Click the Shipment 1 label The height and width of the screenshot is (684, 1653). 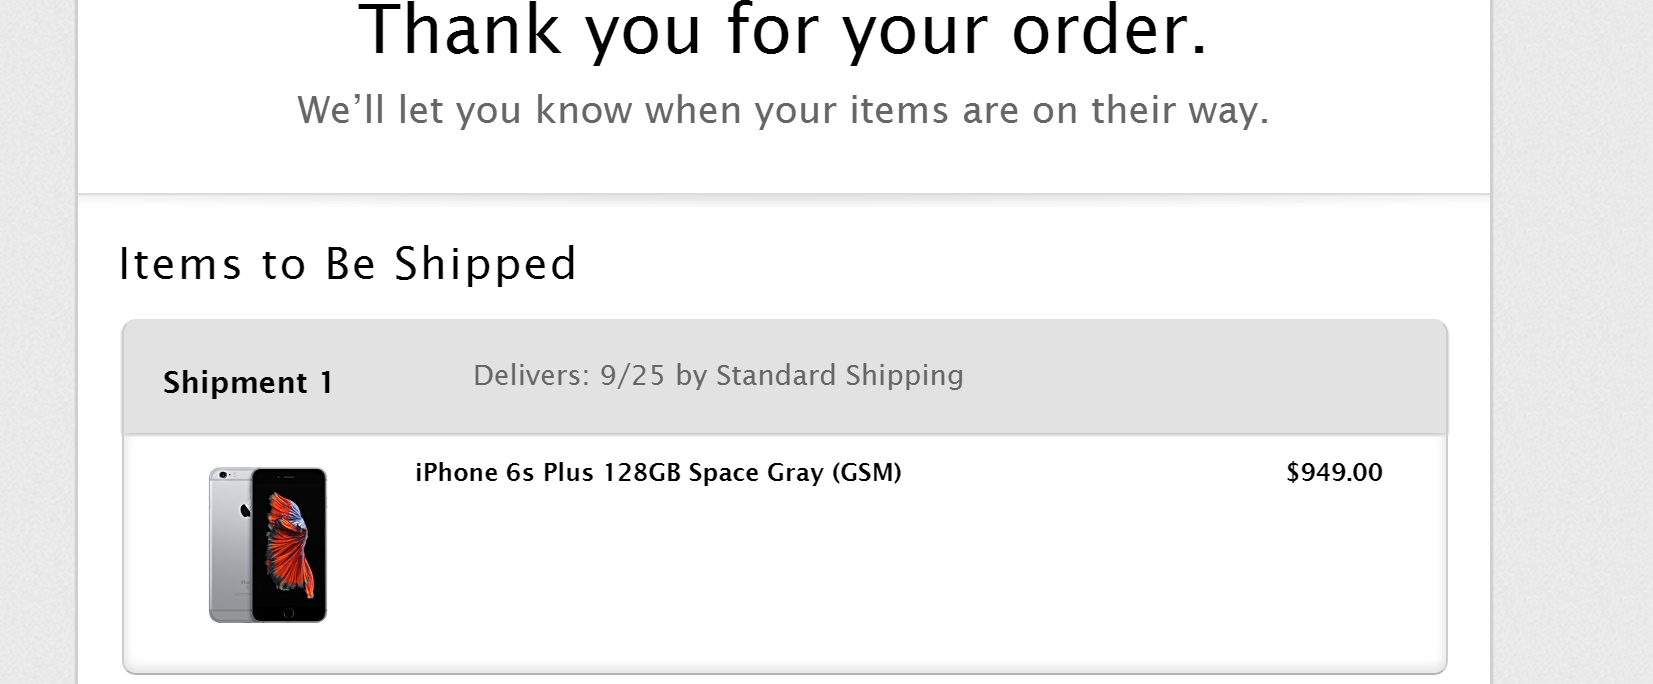coord(248,382)
